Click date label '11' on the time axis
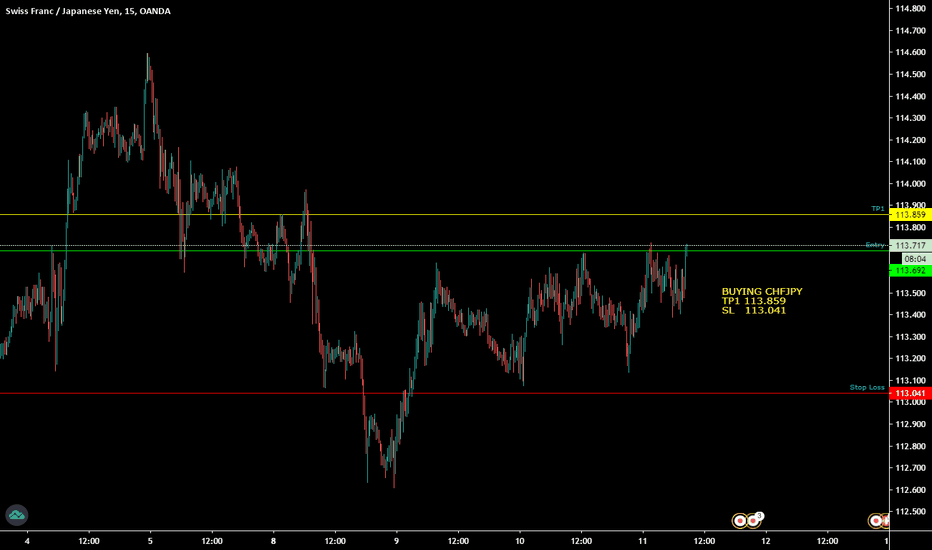932x550 pixels. [643, 541]
